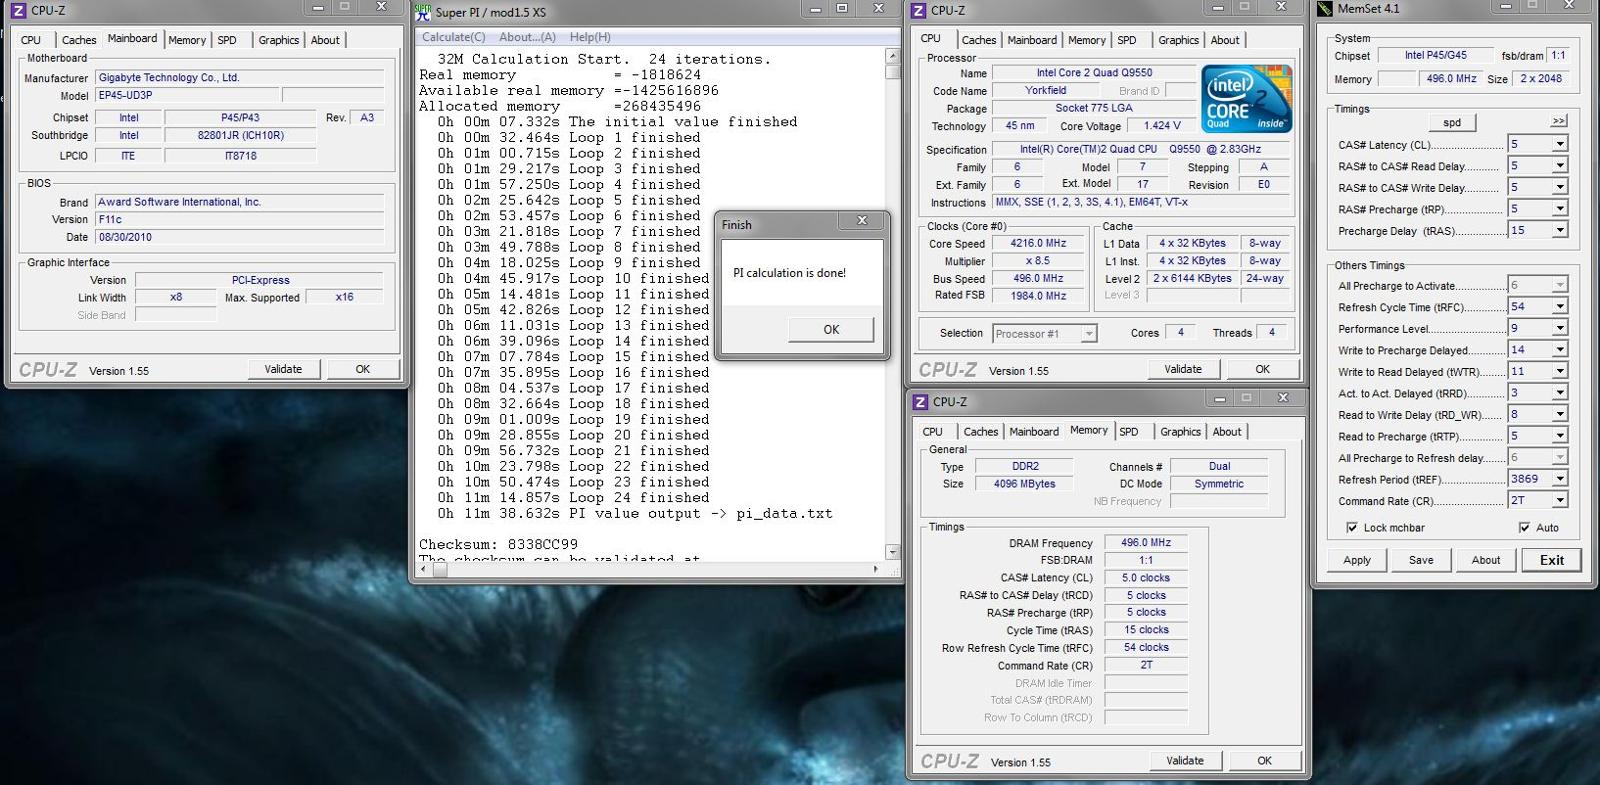
Task: Click the >> expand button in MemSet Timings
Action: [x=1558, y=121]
